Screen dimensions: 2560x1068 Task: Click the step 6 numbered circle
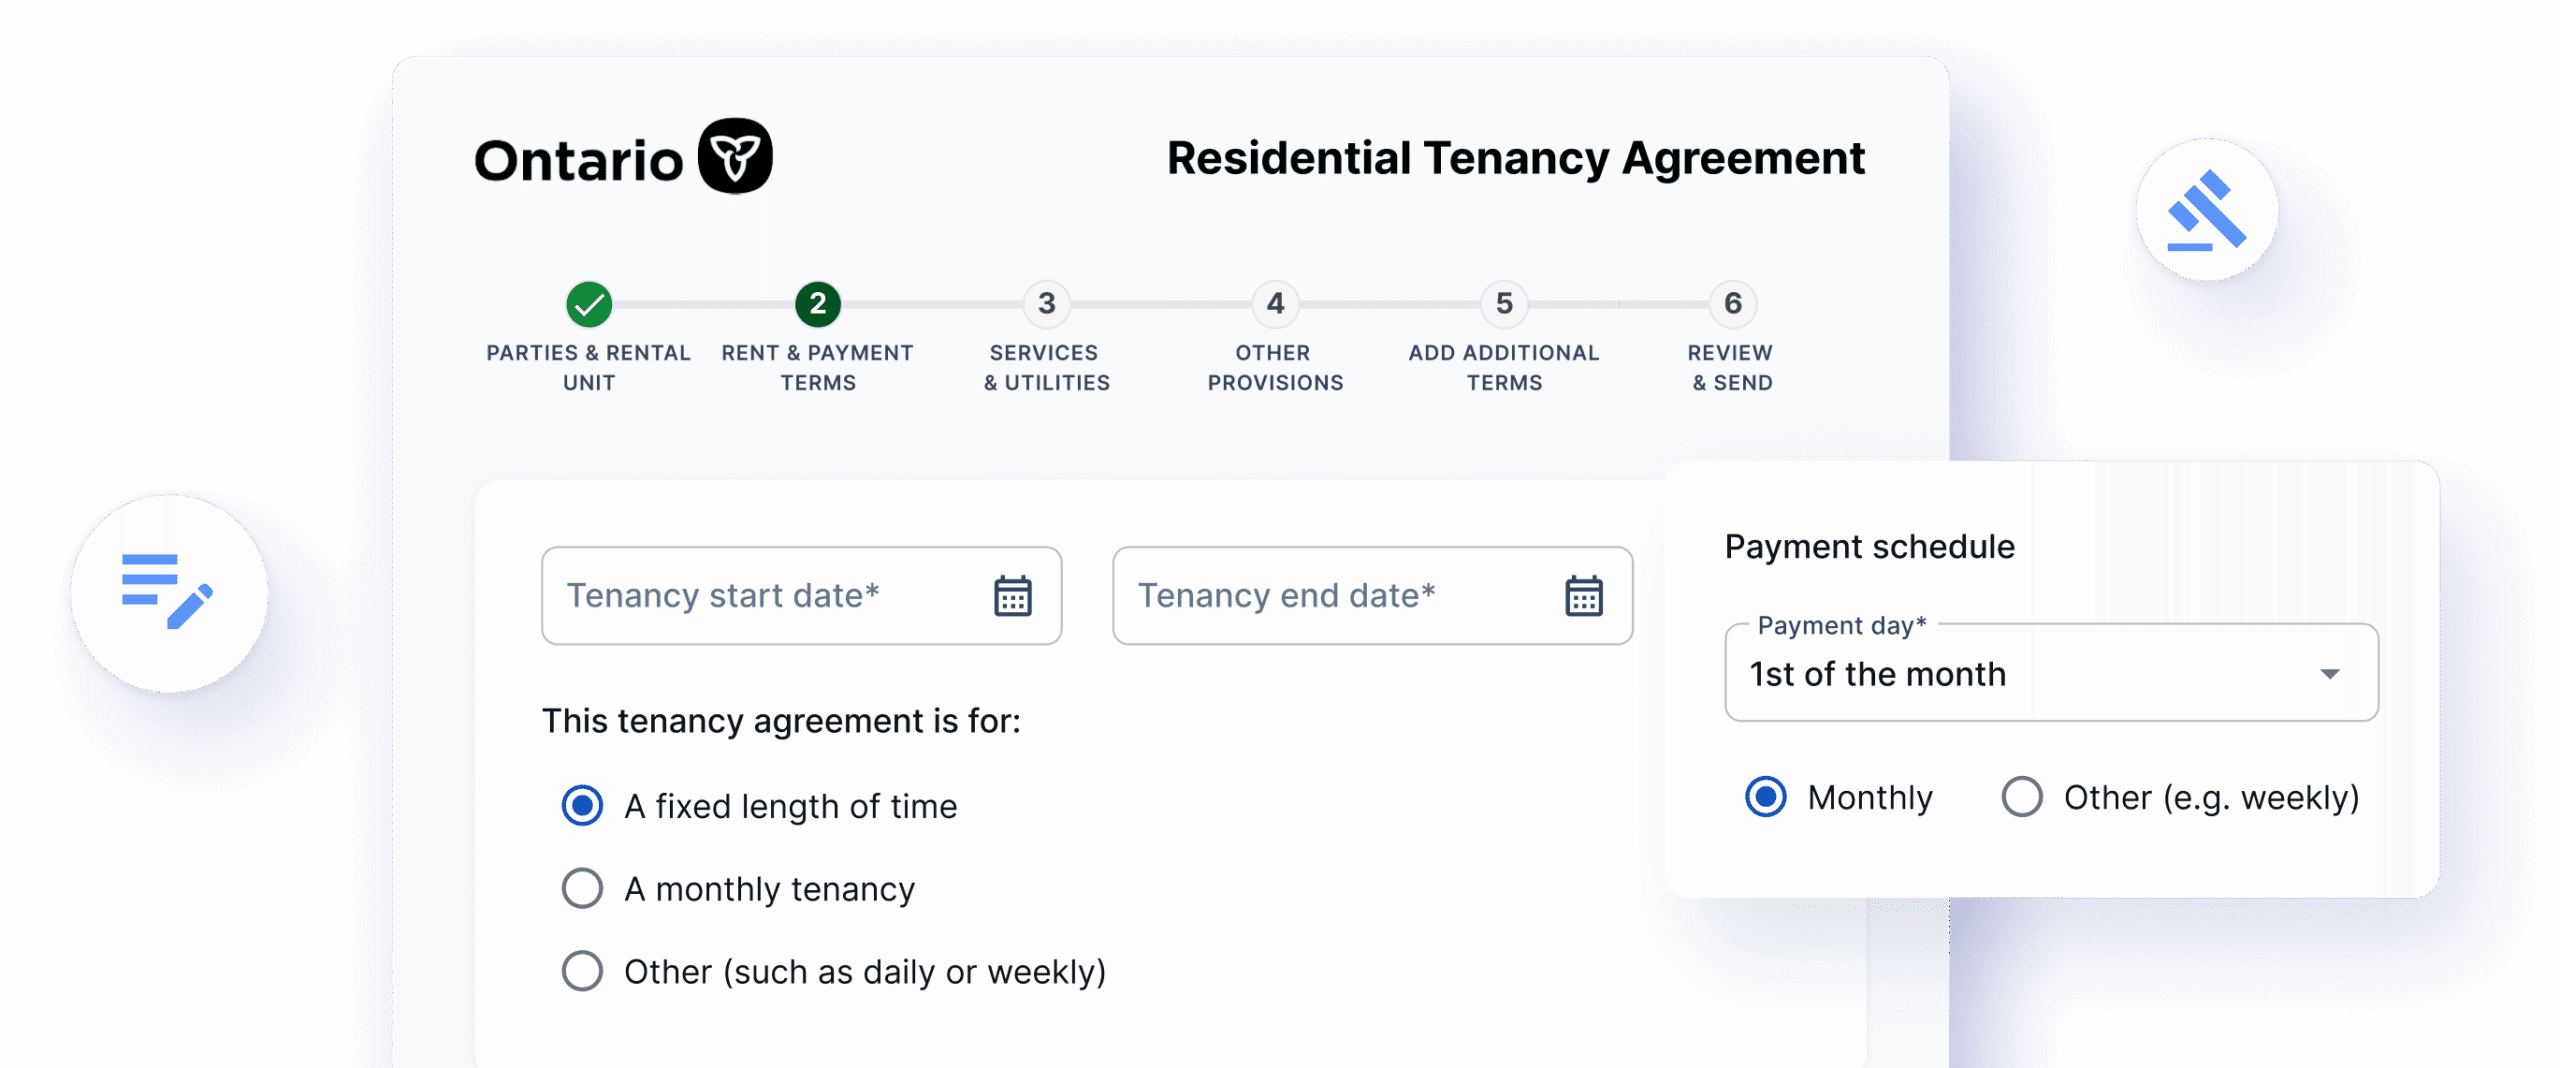1733,304
